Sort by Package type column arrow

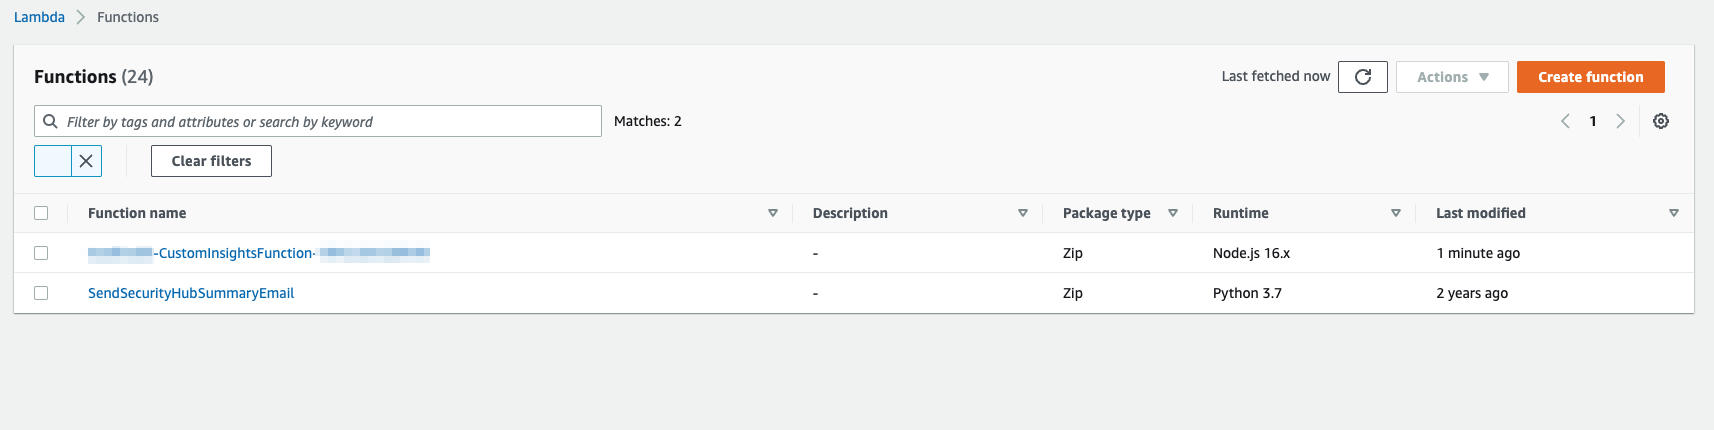[x=1172, y=213]
